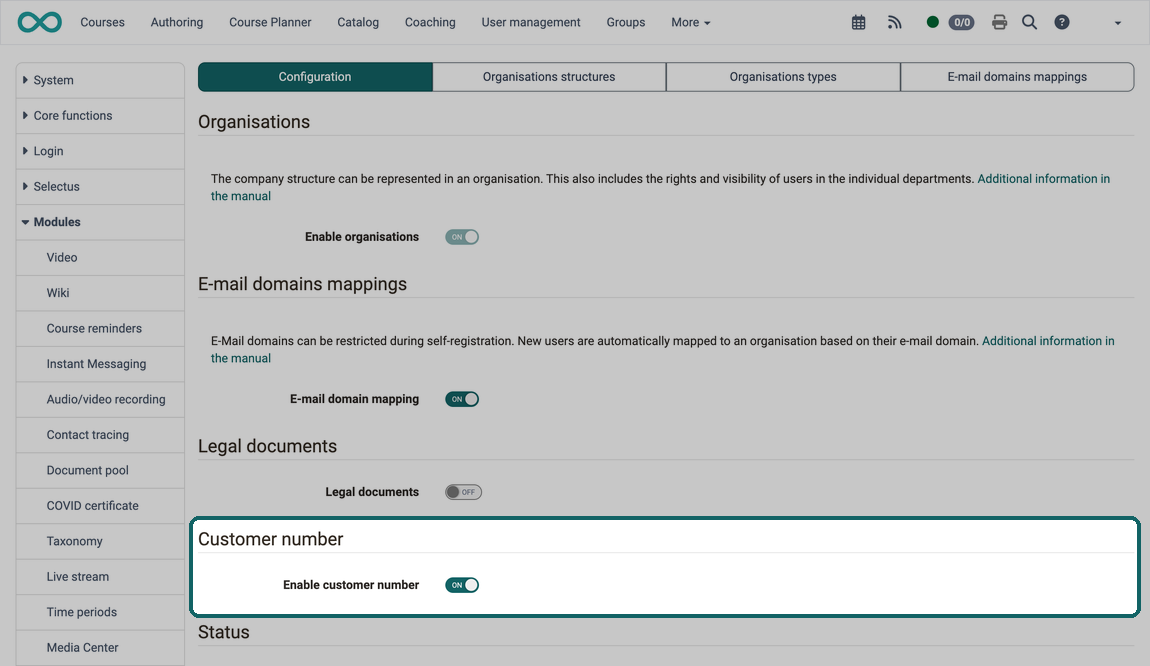
Task: Open Live stream module
Action: click(x=100, y=577)
